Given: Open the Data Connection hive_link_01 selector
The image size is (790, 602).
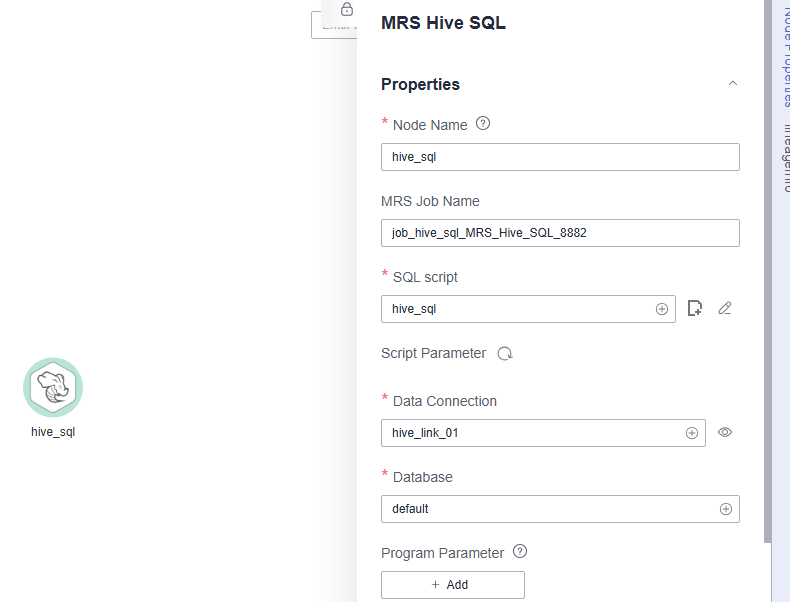Looking at the screenshot, I should click(530, 433).
